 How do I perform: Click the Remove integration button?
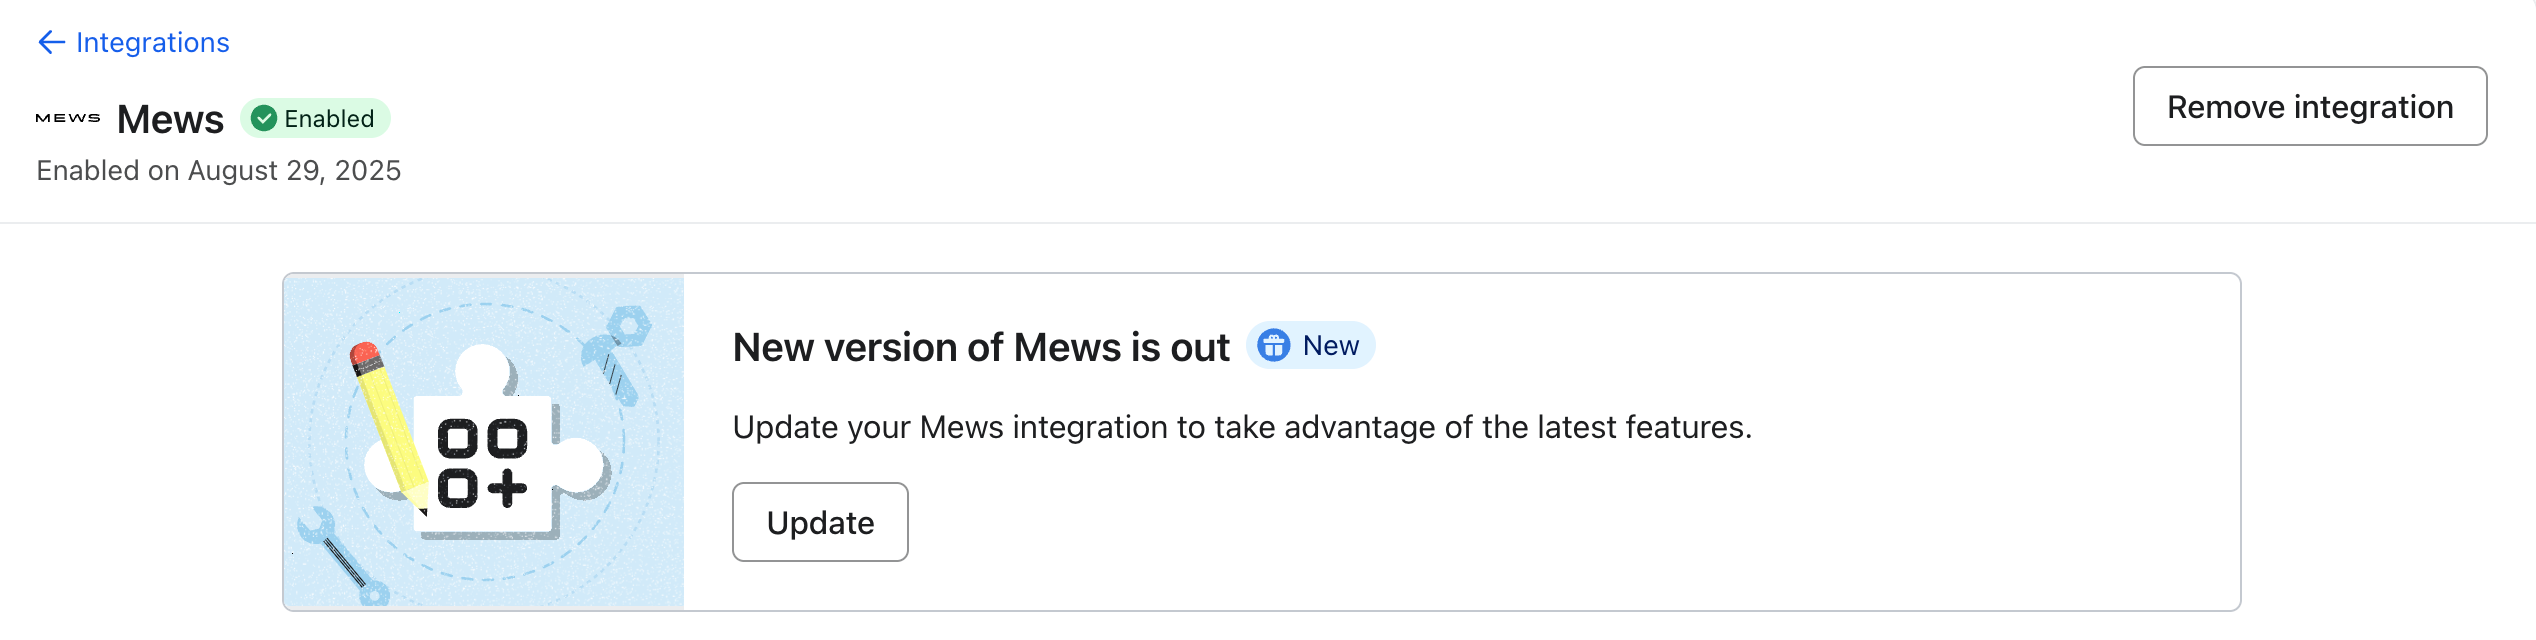[2309, 106]
